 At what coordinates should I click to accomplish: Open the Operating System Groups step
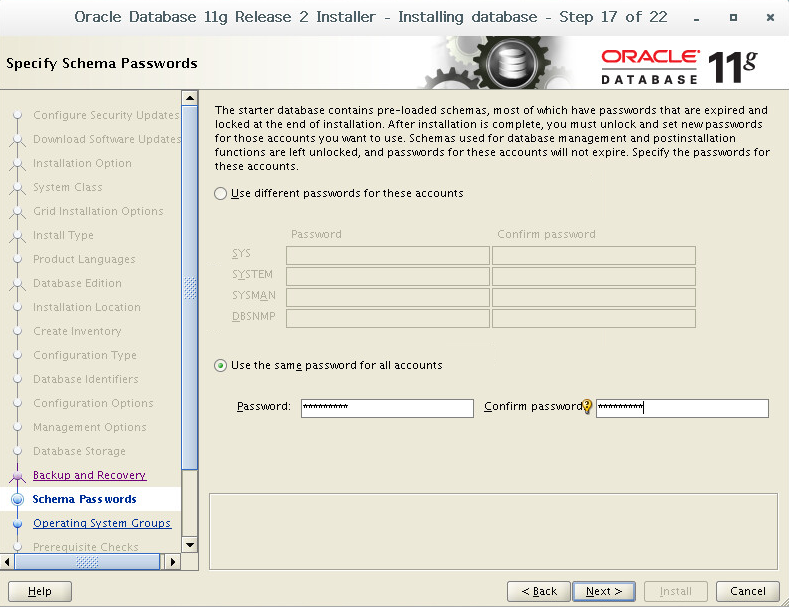(x=102, y=523)
